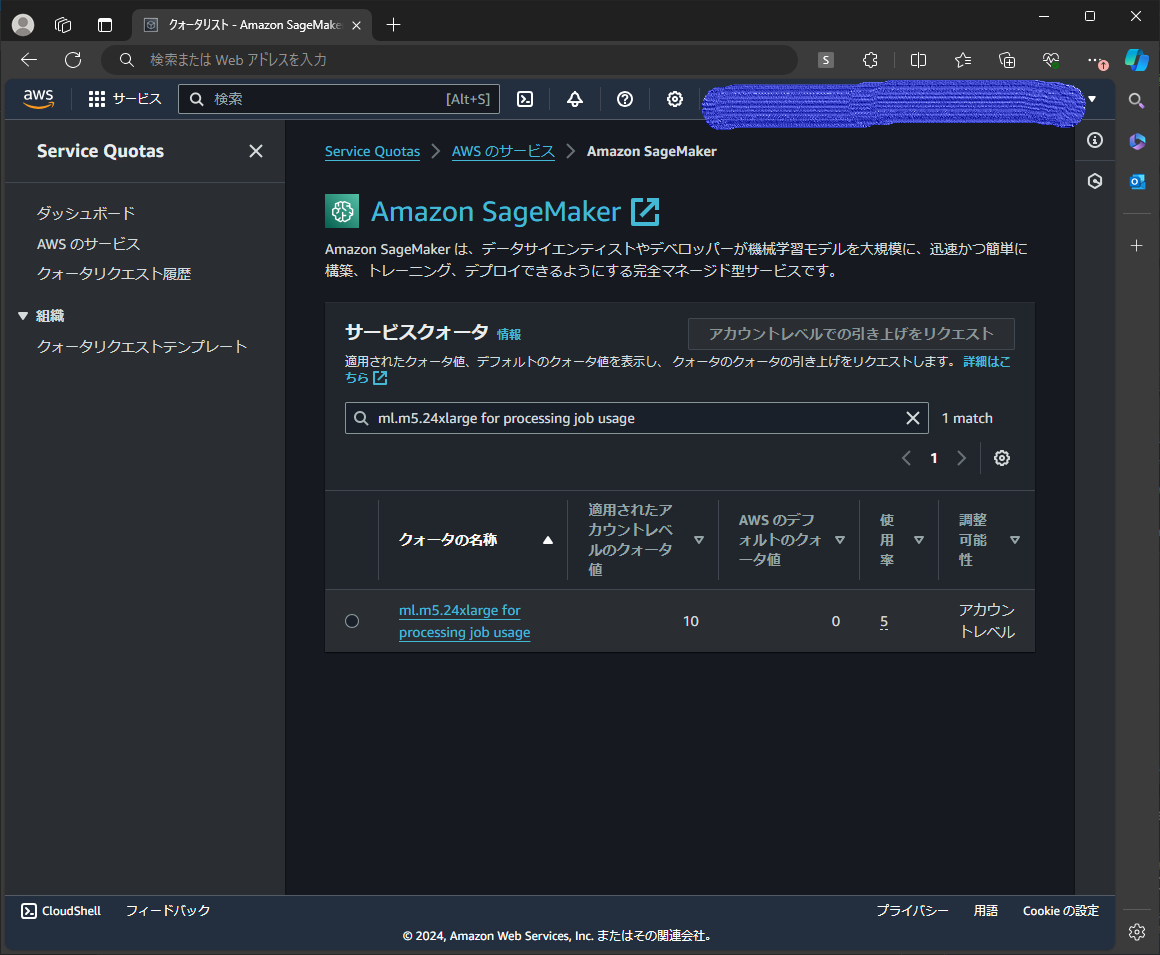Open browser essentials heart icon
This screenshot has width=1160, height=955.
point(1051,60)
